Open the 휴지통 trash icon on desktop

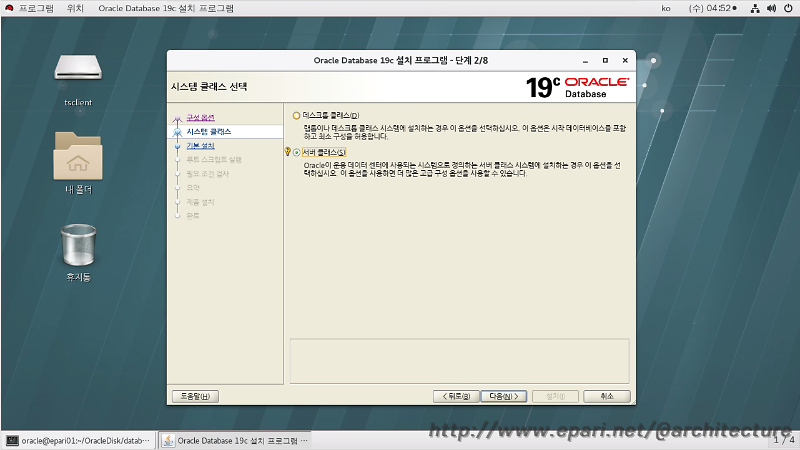[78, 245]
